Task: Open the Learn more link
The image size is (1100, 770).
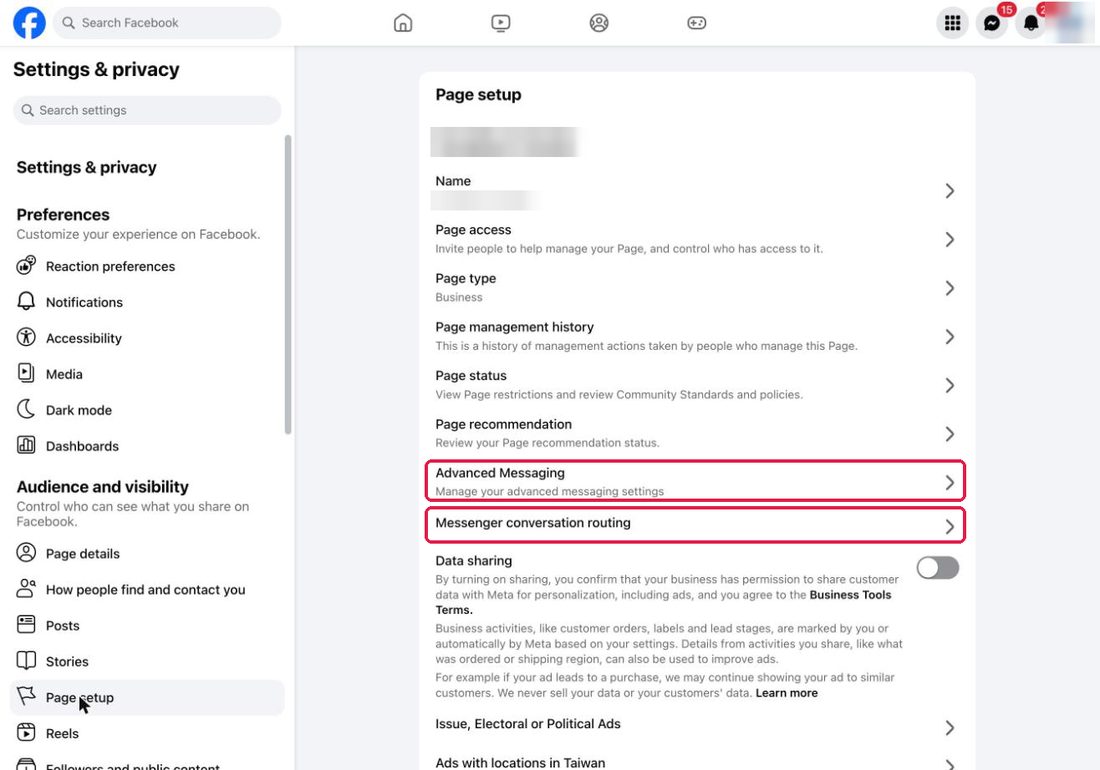Action: pyautogui.click(x=786, y=693)
